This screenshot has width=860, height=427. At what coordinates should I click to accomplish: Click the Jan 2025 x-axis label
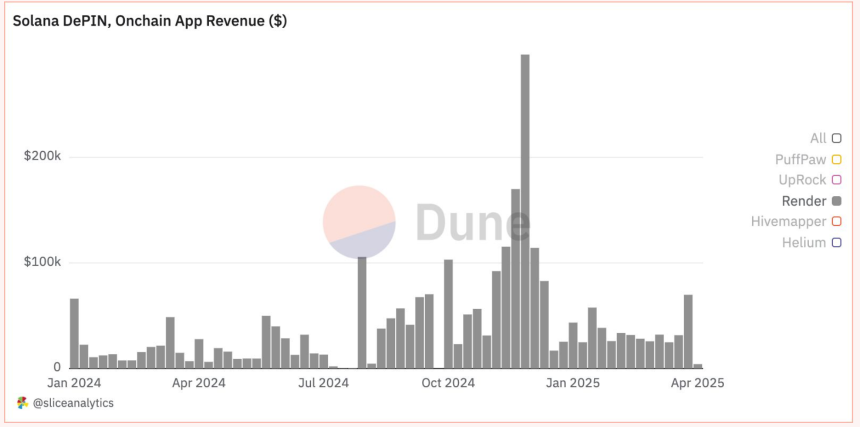click(573, 382)
